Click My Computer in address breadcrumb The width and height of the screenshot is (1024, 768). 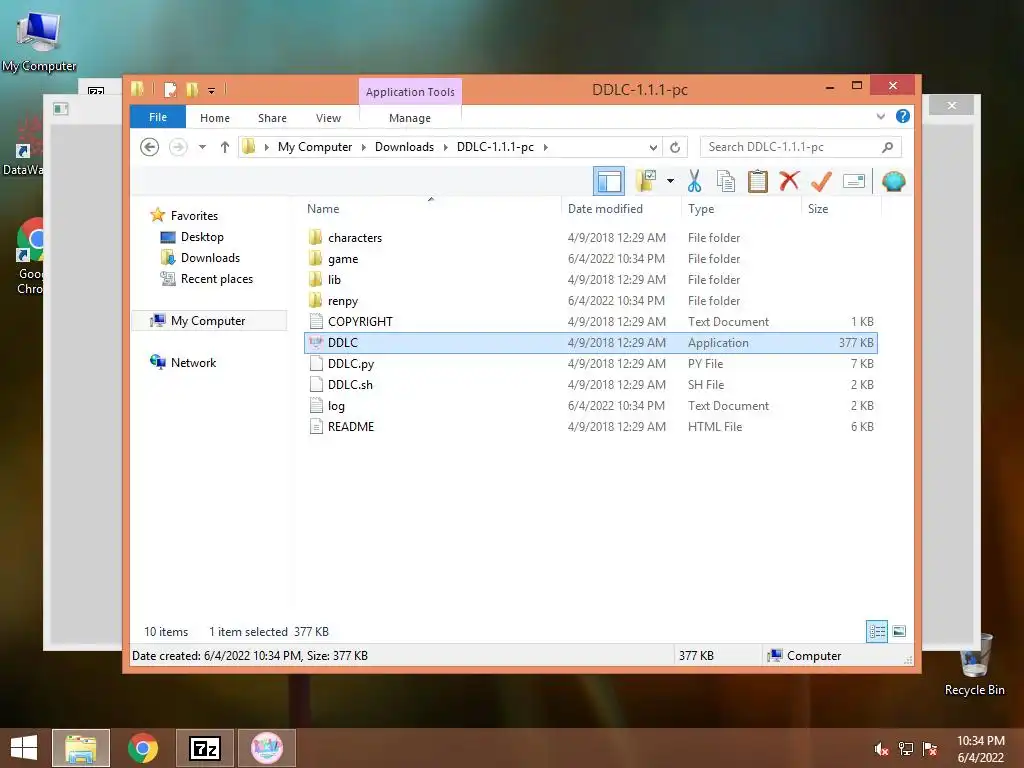[x=315, y=147]
